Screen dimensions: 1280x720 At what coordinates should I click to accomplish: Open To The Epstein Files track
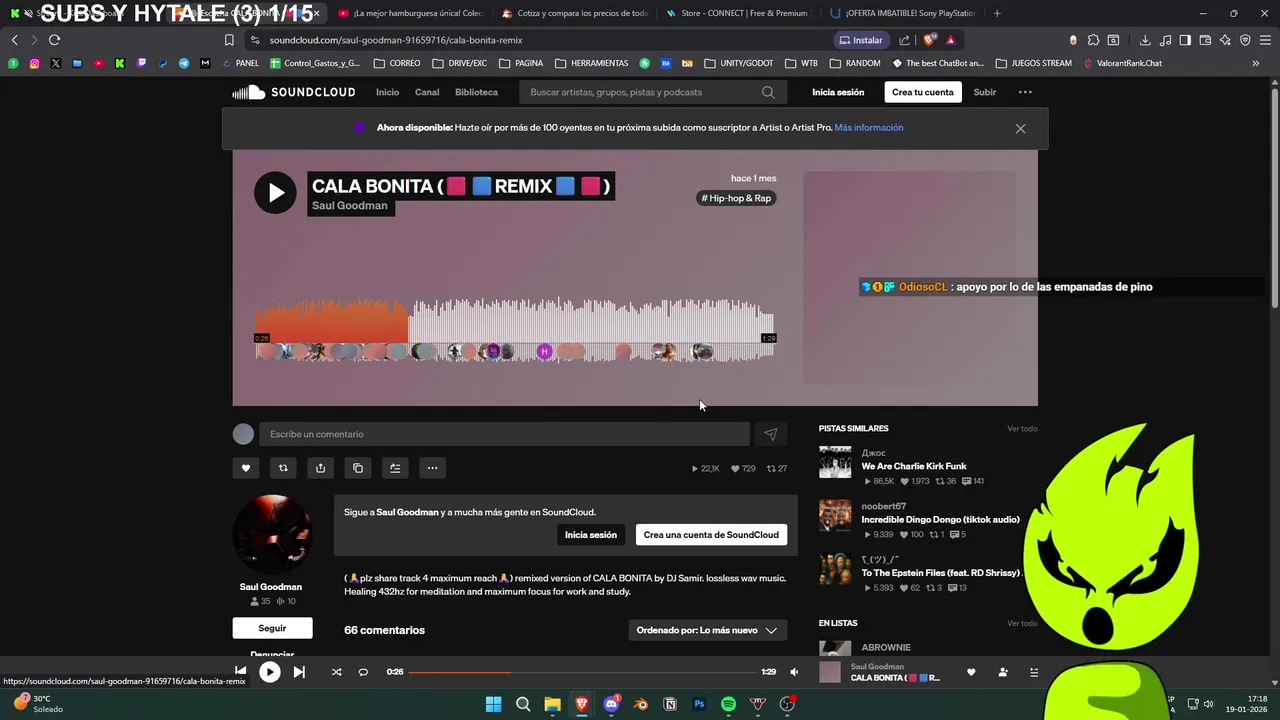point(941,573)
